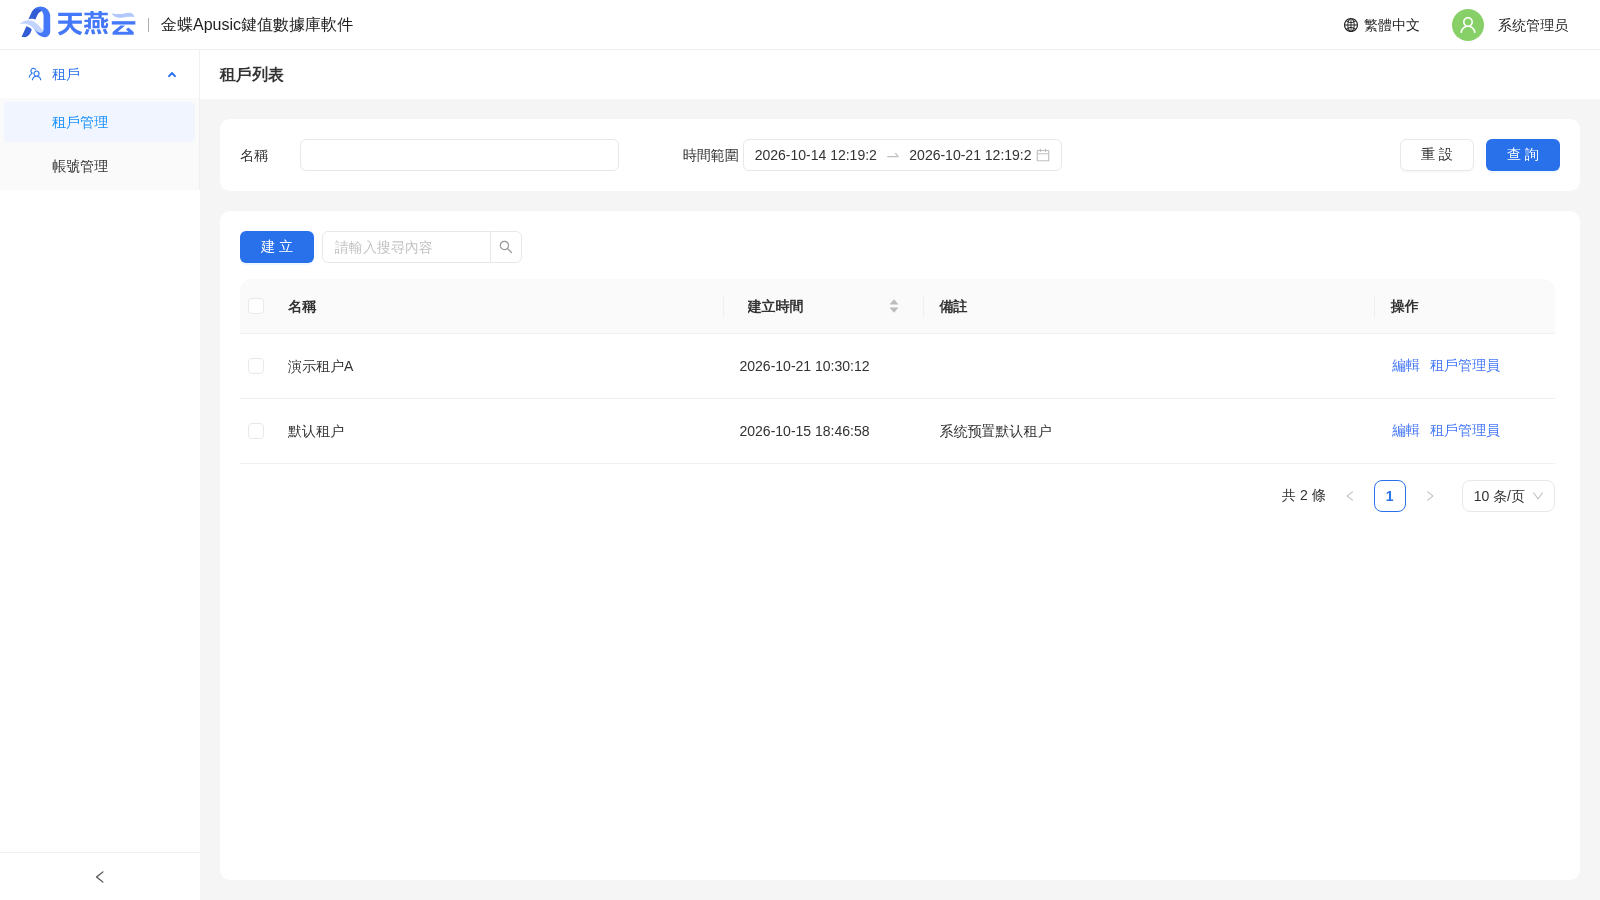Click the 建立 create button
The width and height of the screenshot is (1600, 900).
pos(277,247)
